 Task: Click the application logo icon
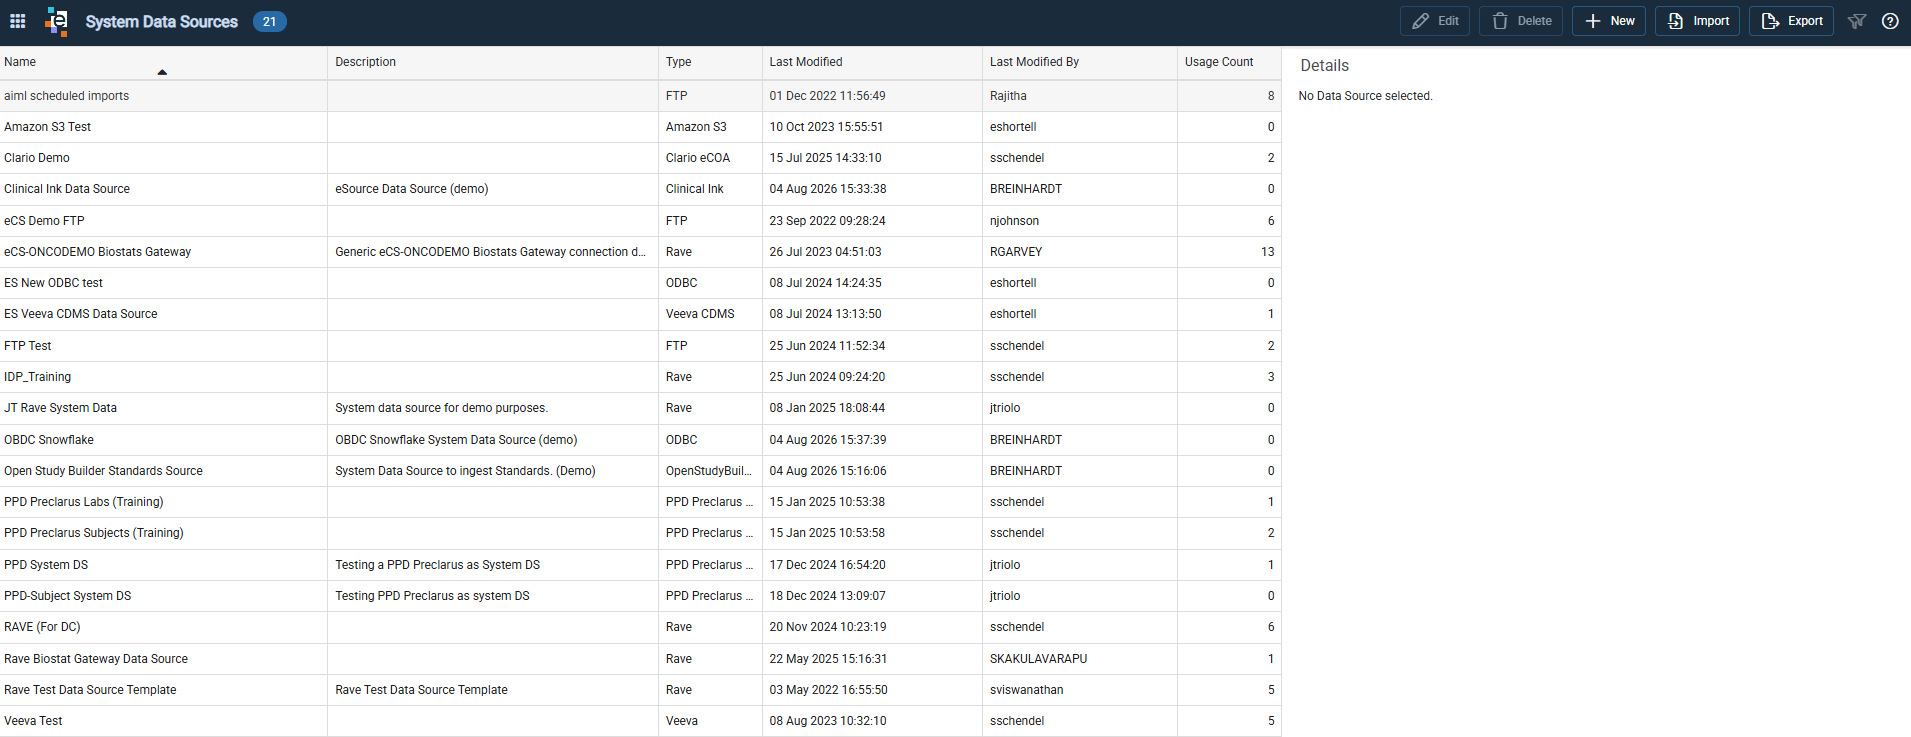pos(57,21)
